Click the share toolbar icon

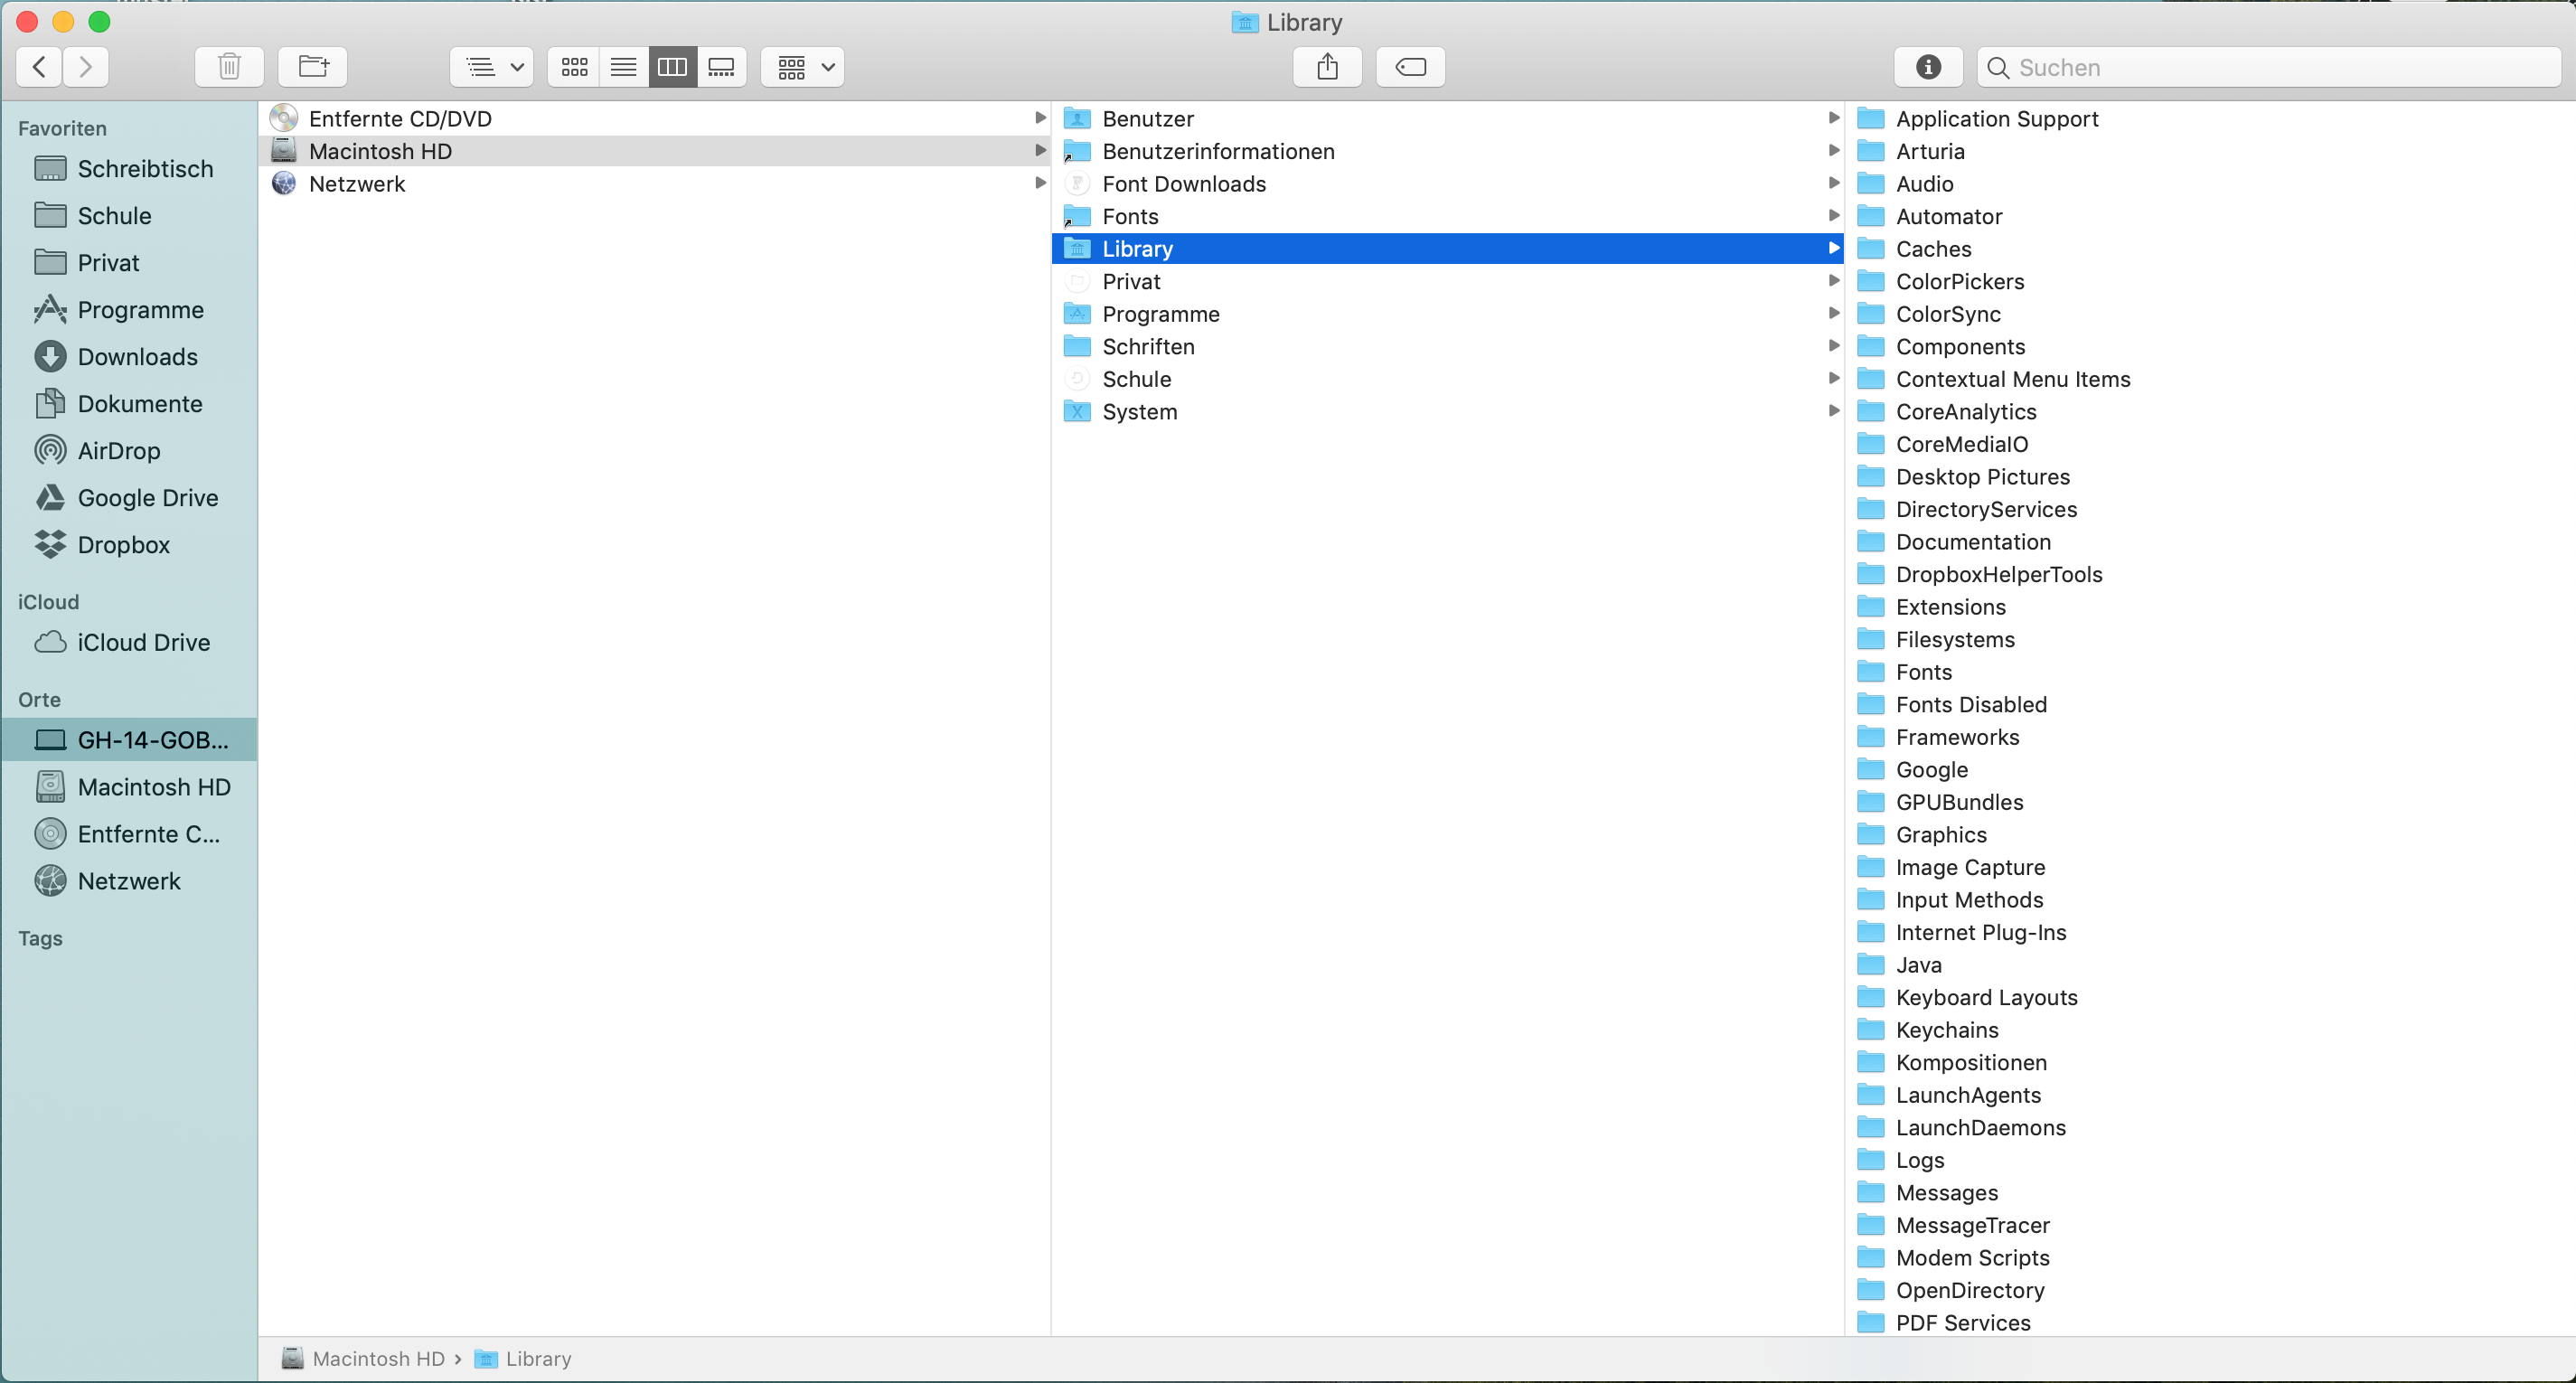[1327, 67]
